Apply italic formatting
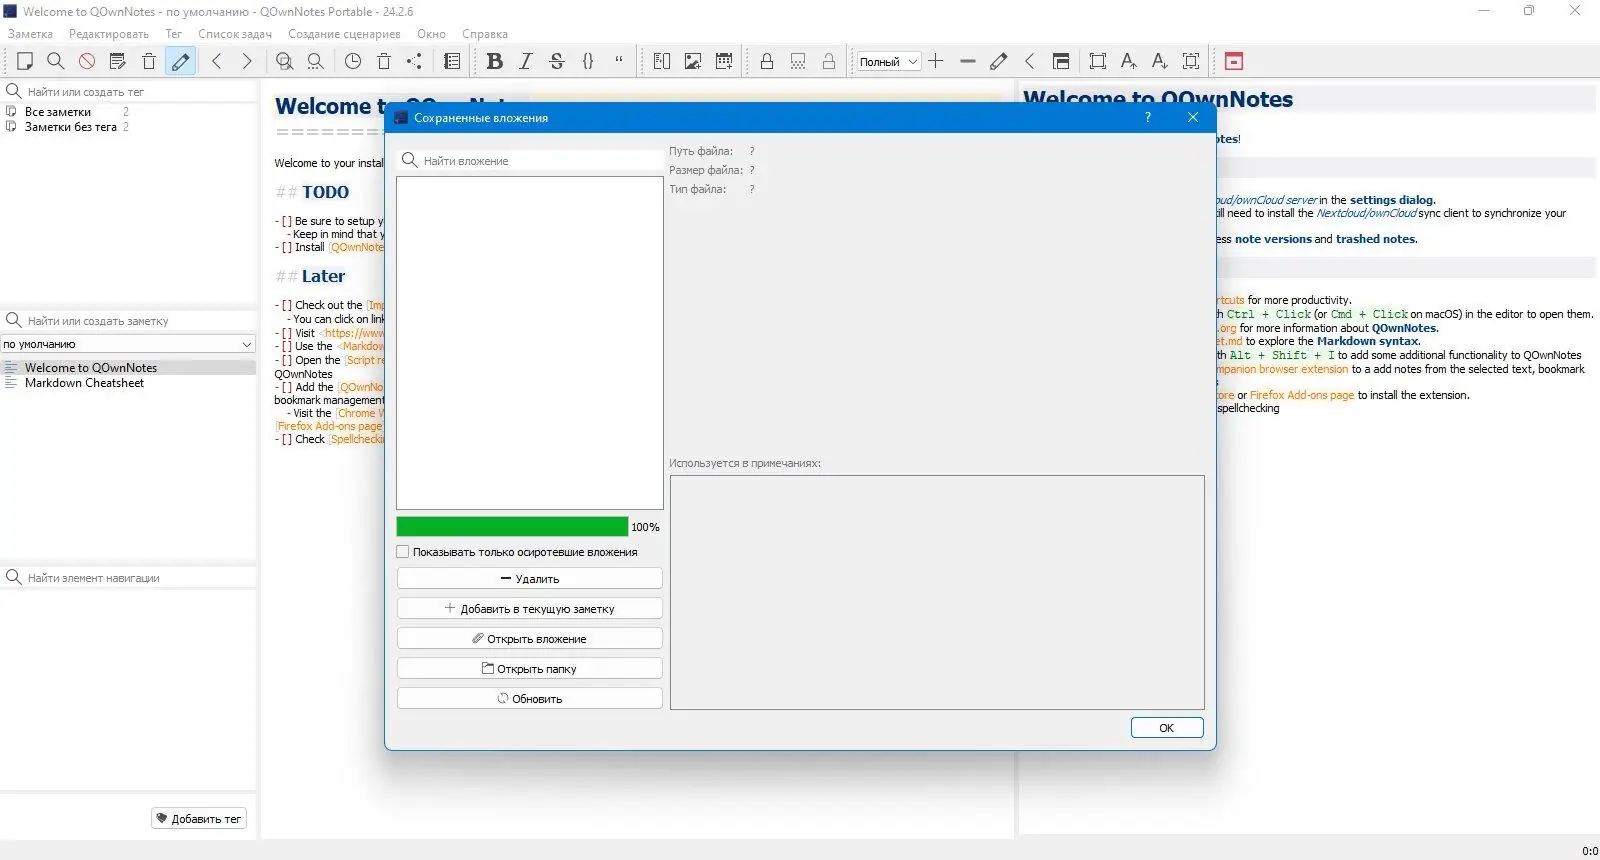 [x=526, y=61]
